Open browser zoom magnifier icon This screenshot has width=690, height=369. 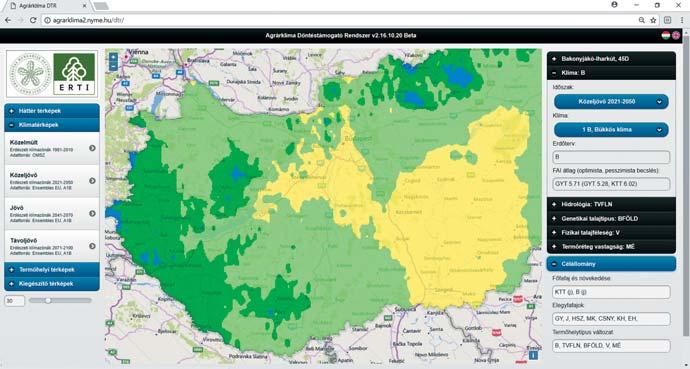tap(642, 20)
